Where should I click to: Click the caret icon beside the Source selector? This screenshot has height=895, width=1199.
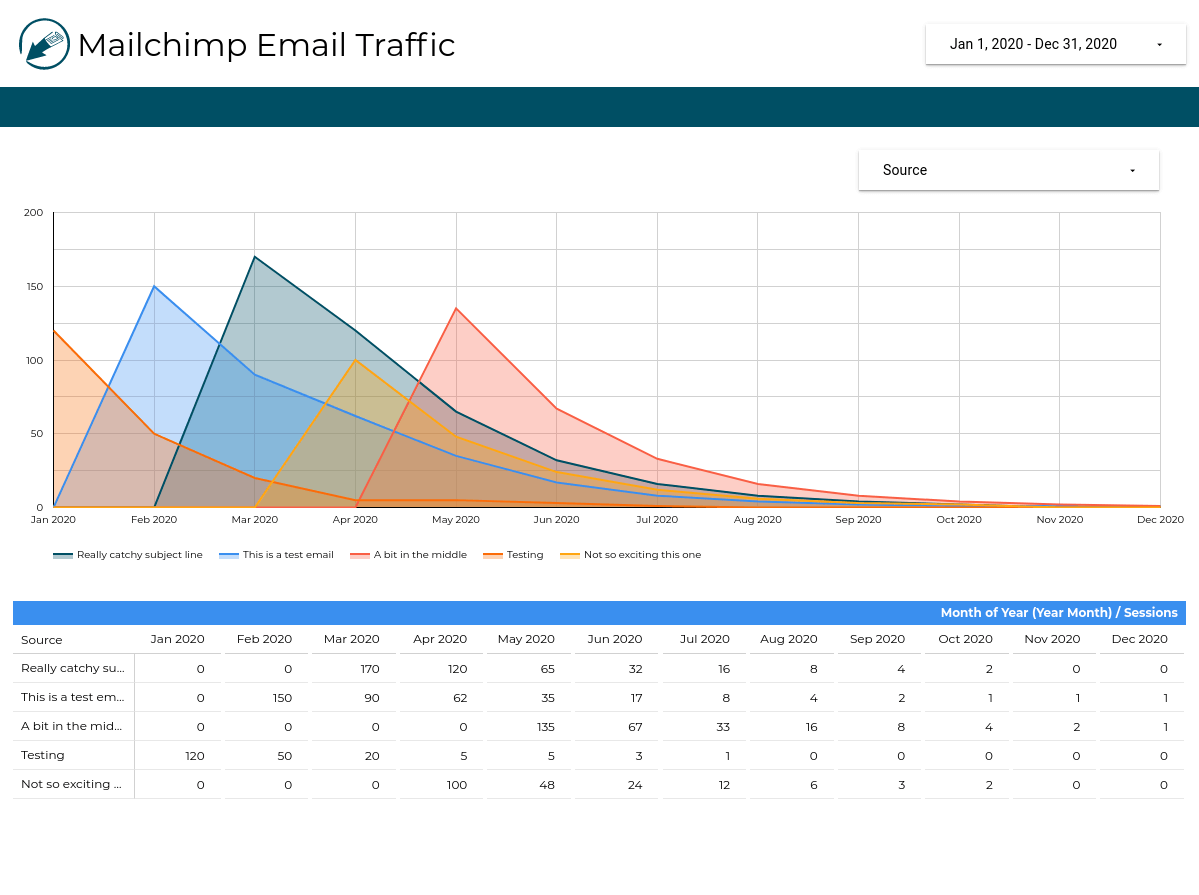point(1132,170)
